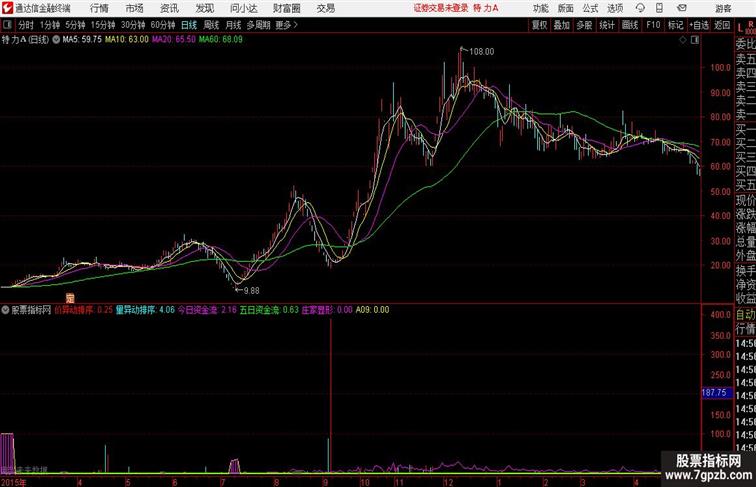Open the 问小达 menu
Image resolution: width=756 pixels, height=487 pixels.
(x=243, y=8)
